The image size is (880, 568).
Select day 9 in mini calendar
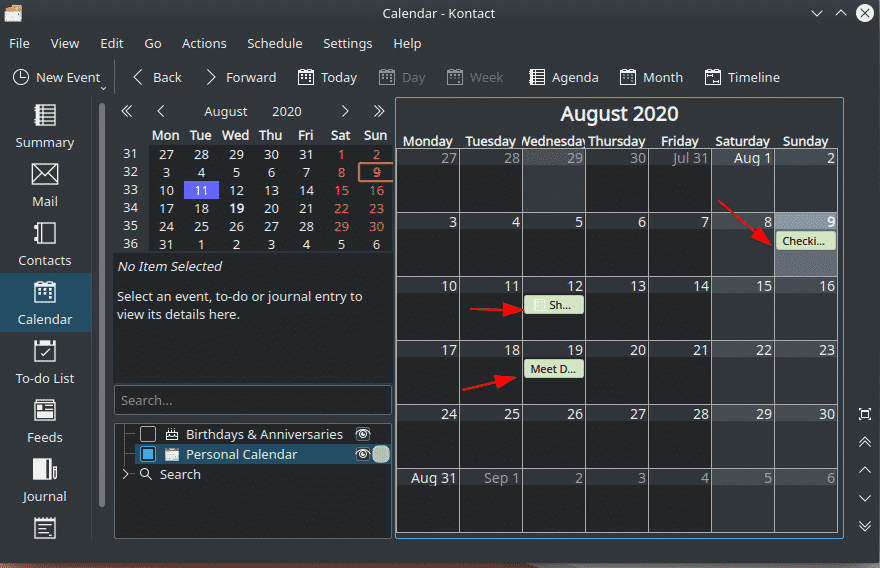coord(376,172)
